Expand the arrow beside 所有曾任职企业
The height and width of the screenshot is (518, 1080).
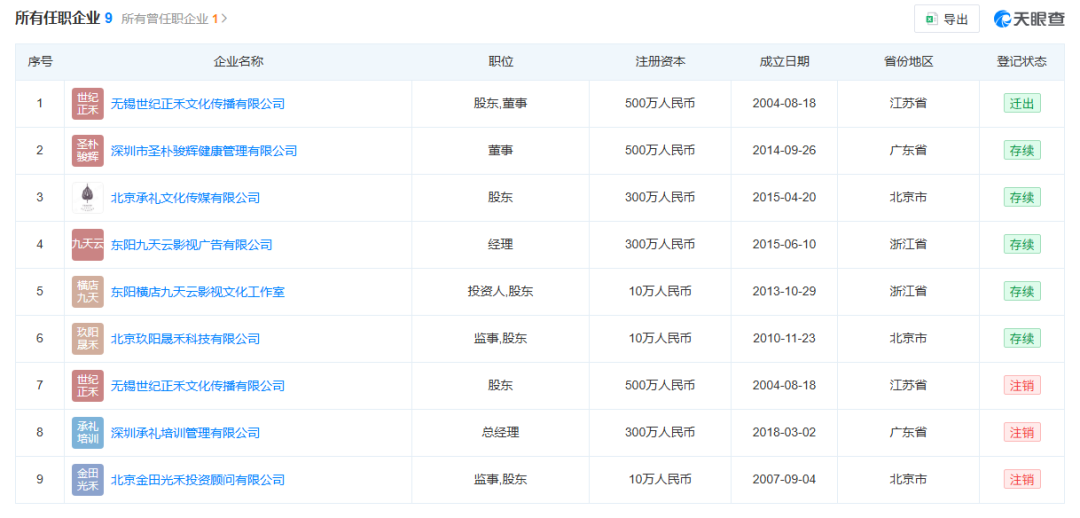click(225, 19)
